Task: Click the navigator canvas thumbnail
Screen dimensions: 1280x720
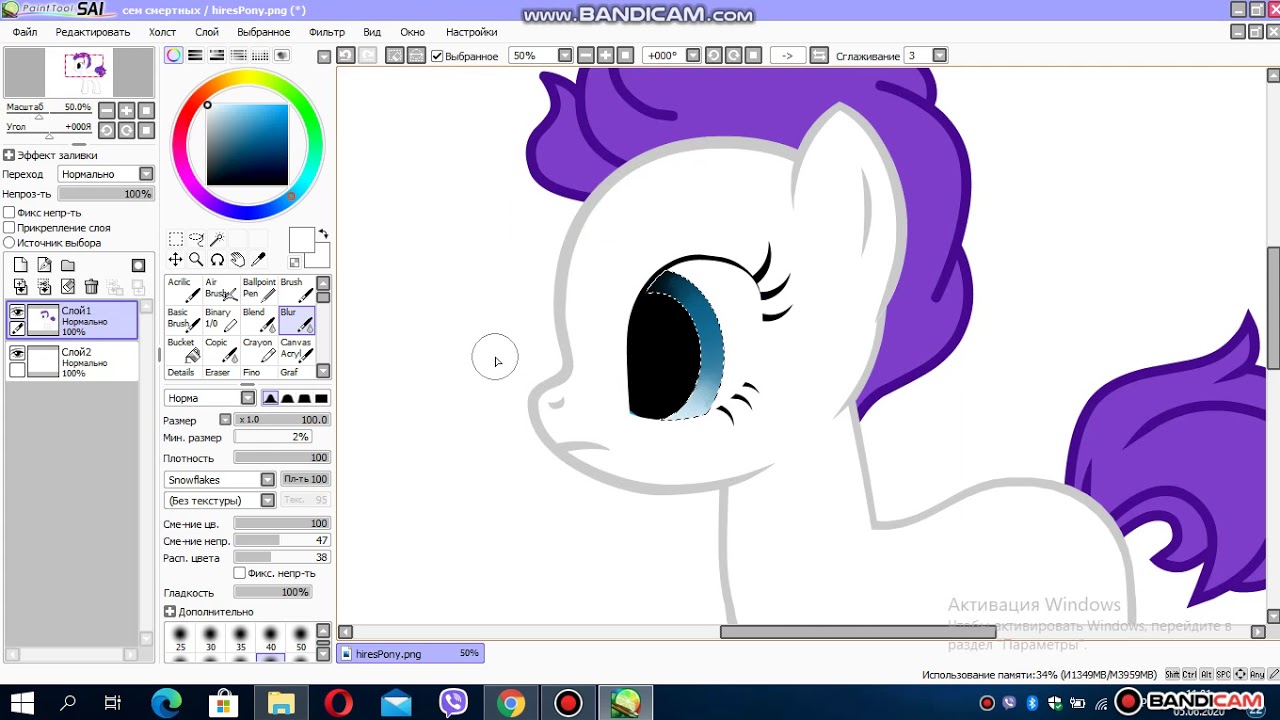Action: (x=79, y=71)
